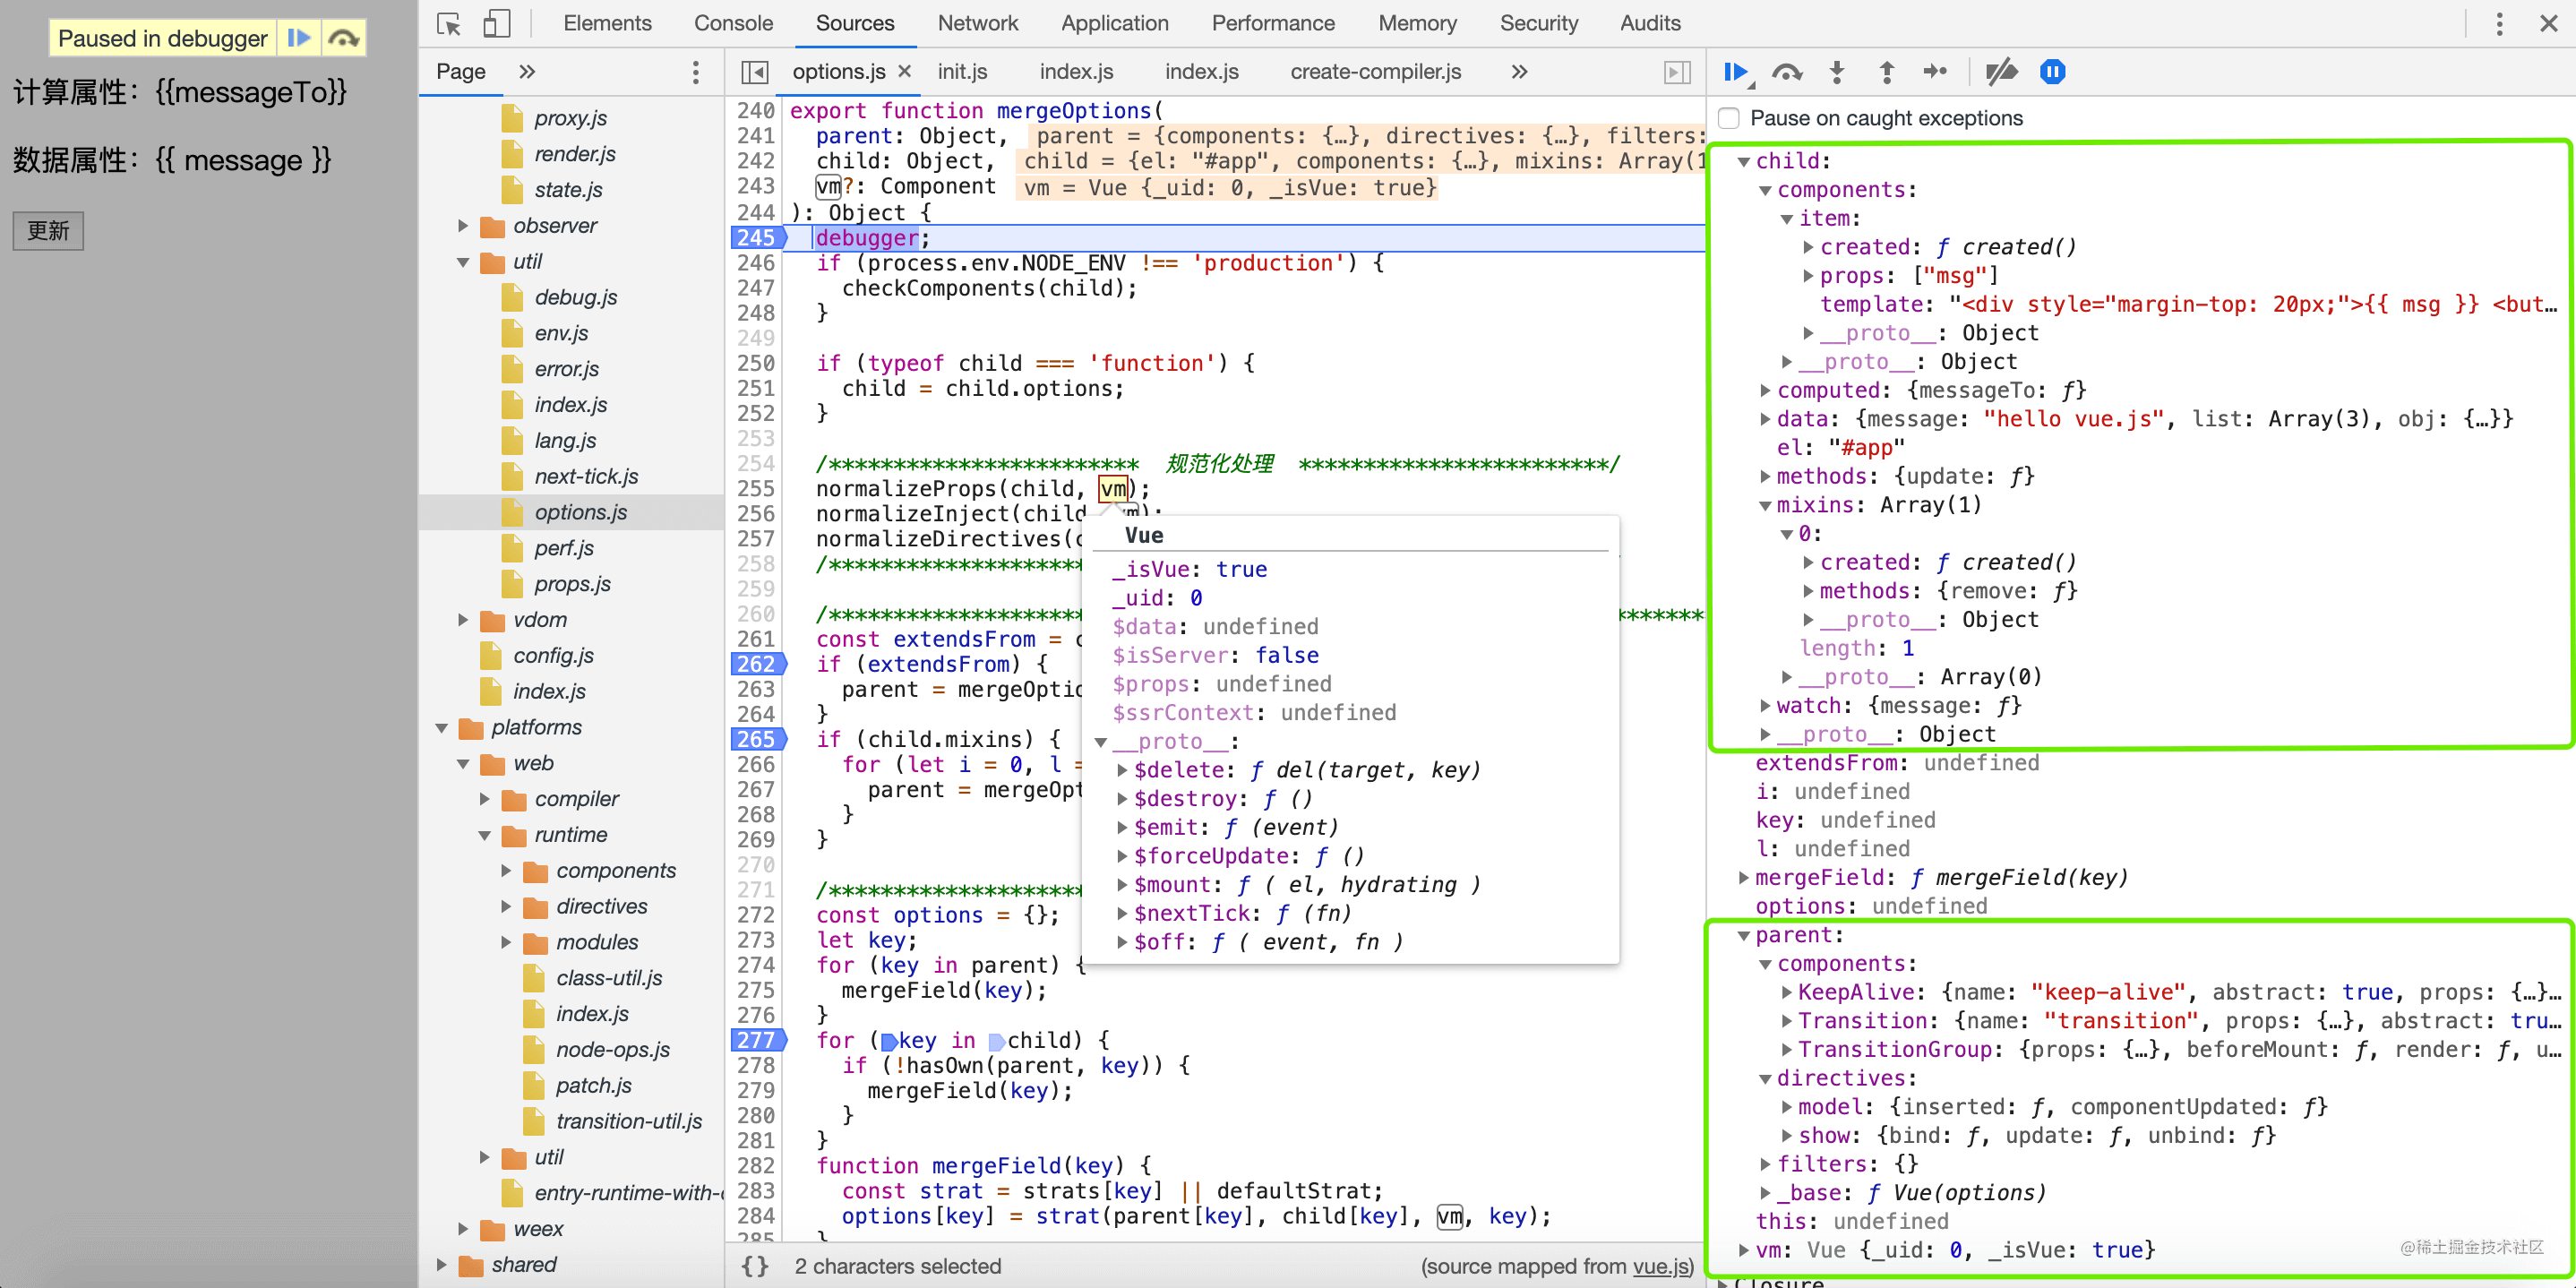
Task: Open config.js file
Action: coord(553,656)
